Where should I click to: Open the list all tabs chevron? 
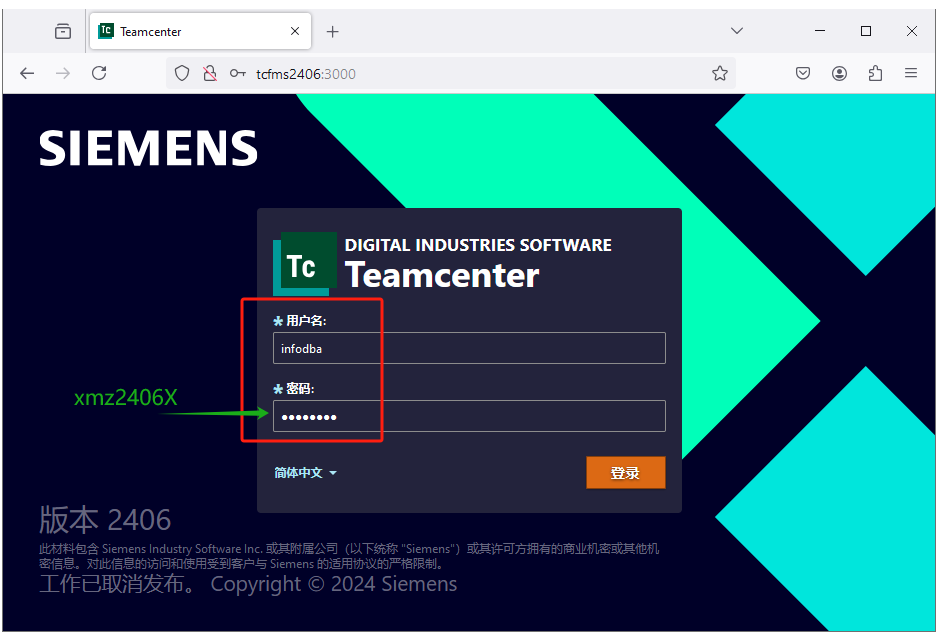737,31
